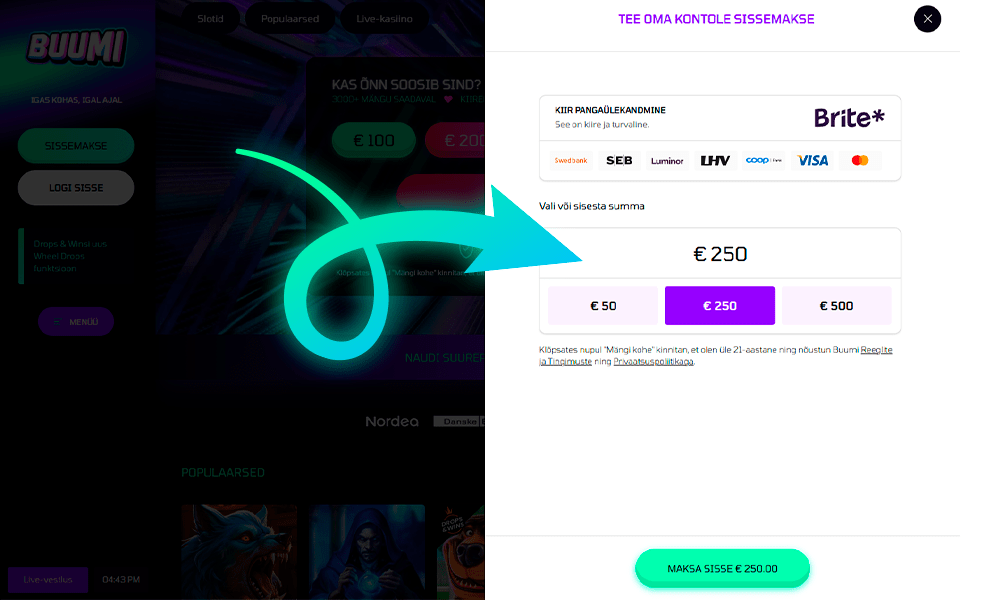Screen dimensions: 1000x600
Task: Pick the LHV bank icon
Action: pyautogui.click(x=715, y=160)
